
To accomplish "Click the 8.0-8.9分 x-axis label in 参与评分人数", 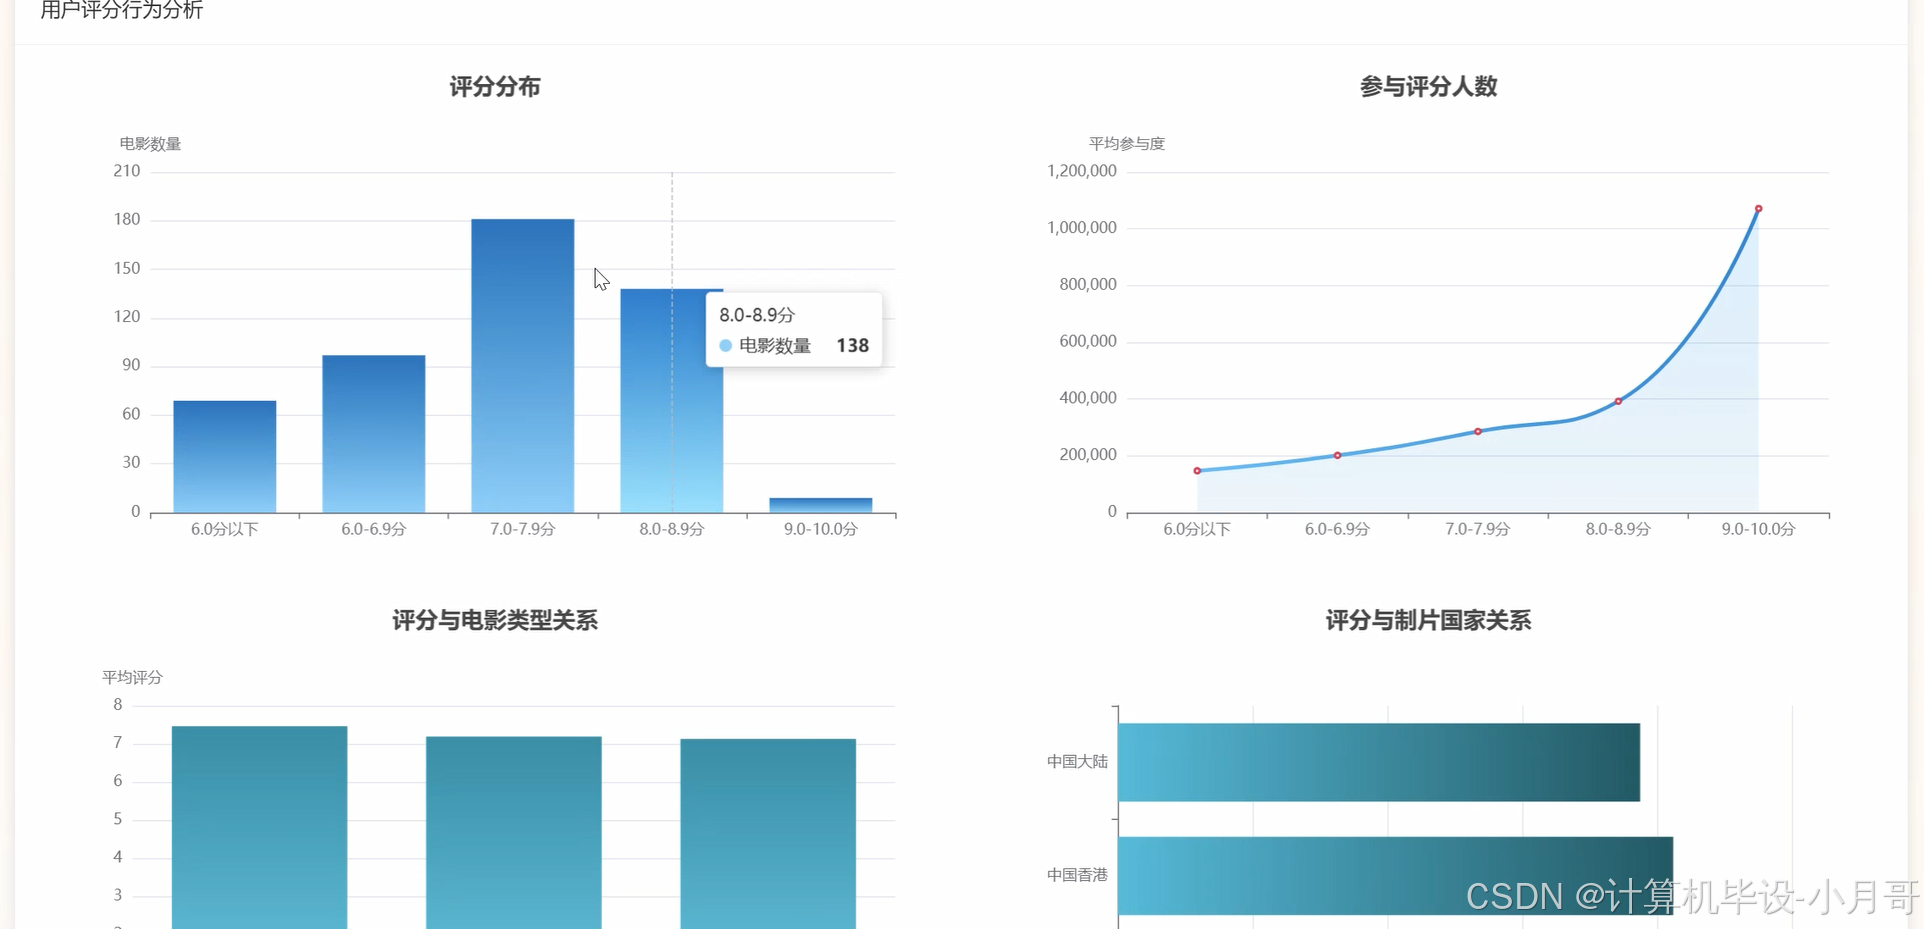I will [1618, 529].
